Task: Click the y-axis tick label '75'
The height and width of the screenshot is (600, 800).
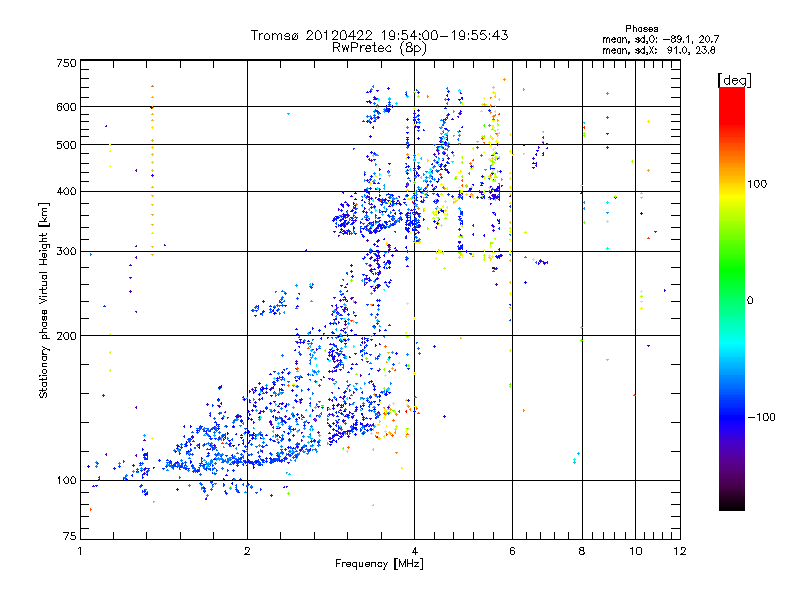Action: (x=70, y=536)
